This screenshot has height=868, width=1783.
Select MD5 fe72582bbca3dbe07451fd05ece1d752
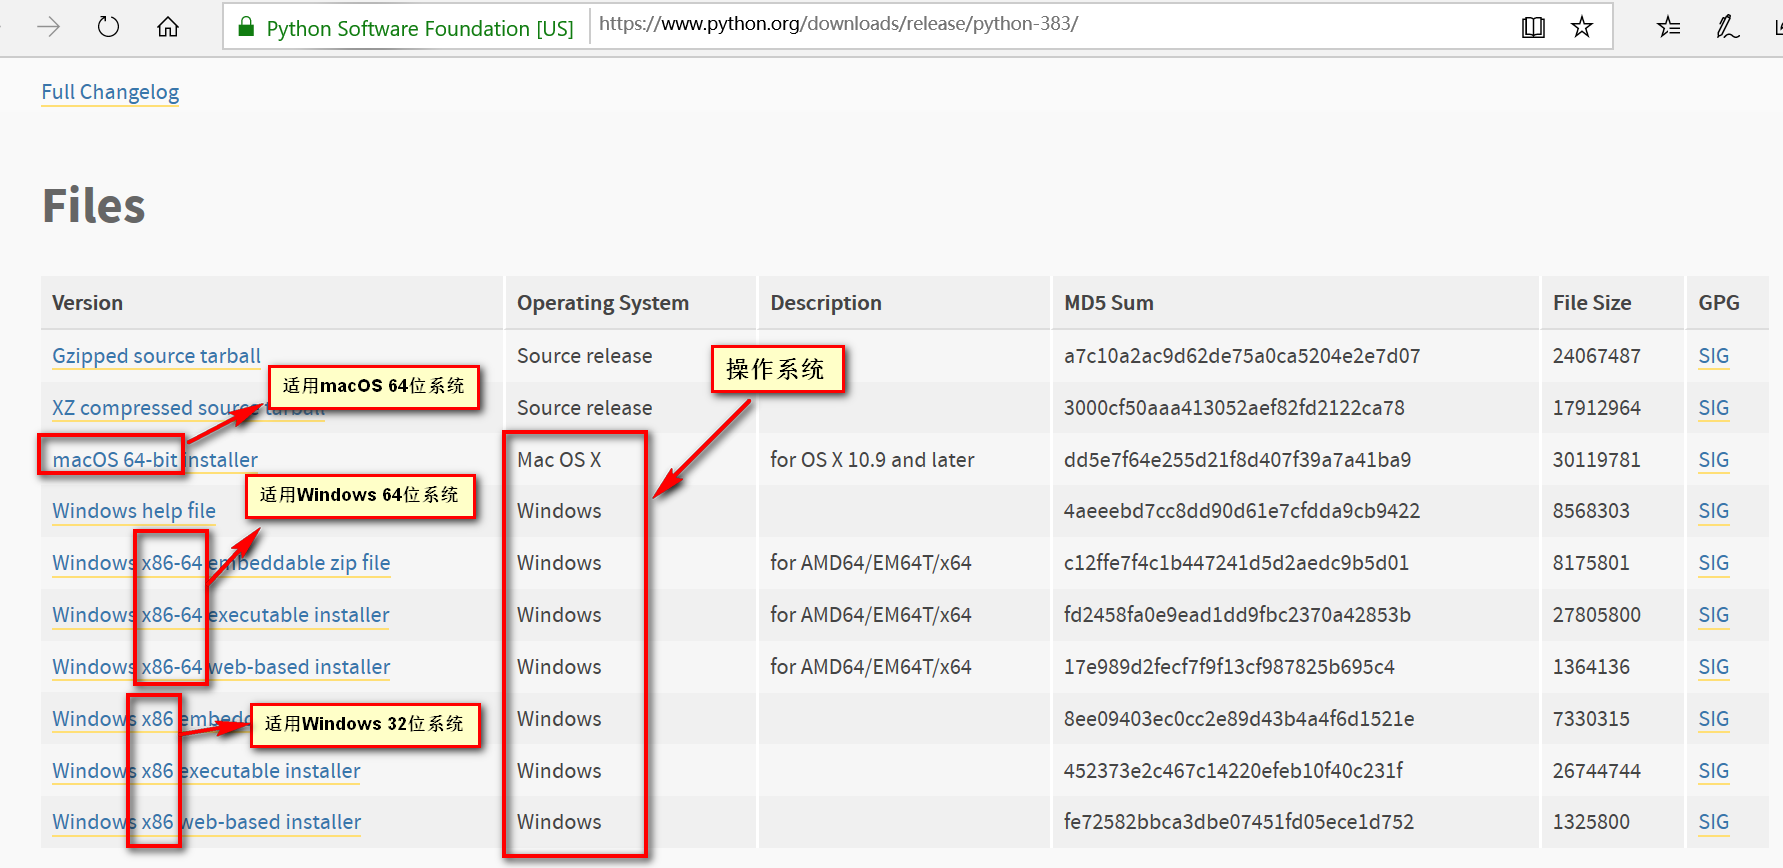point(1239,822)
